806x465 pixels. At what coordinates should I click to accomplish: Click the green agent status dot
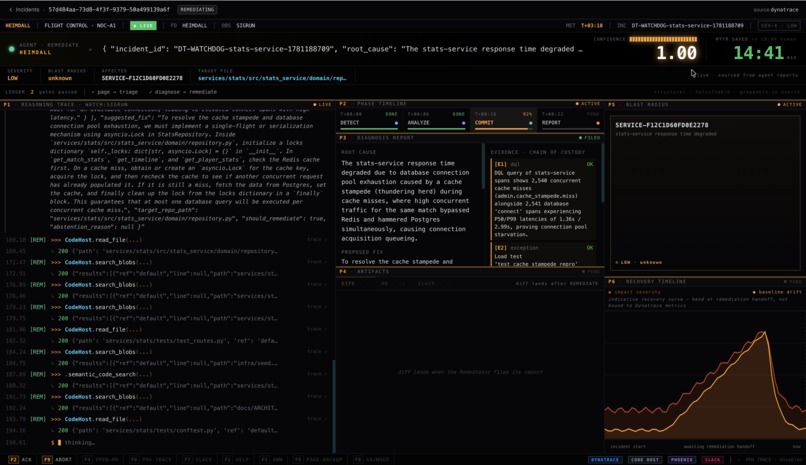[x=11, y=49]
